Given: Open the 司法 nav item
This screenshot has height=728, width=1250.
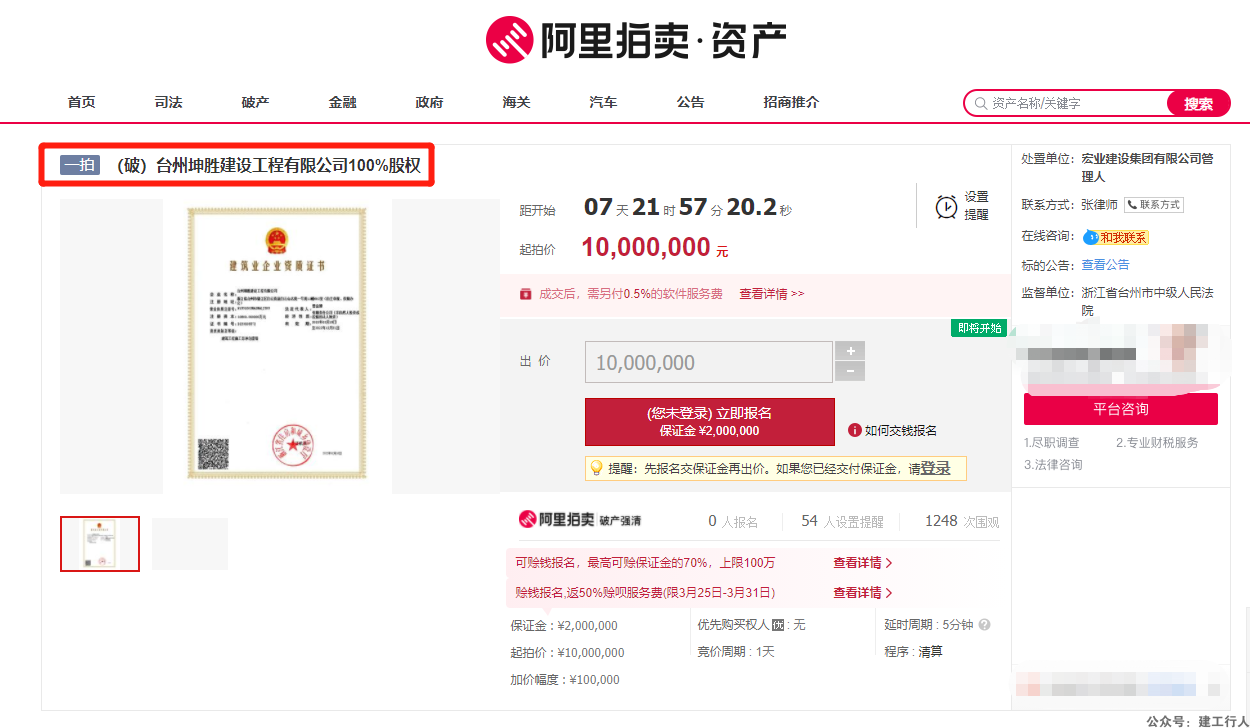Looking at the screenshot, I should click(169, 102).
